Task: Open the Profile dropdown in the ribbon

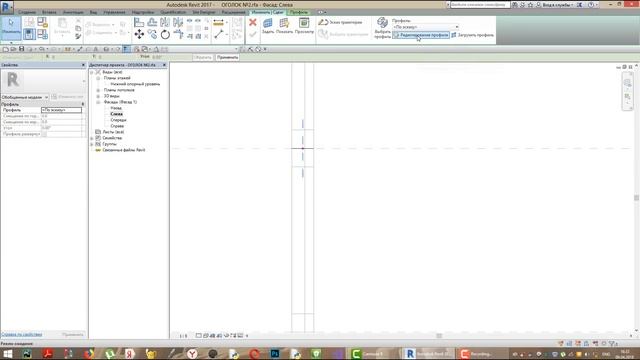Action: [426, 27]
